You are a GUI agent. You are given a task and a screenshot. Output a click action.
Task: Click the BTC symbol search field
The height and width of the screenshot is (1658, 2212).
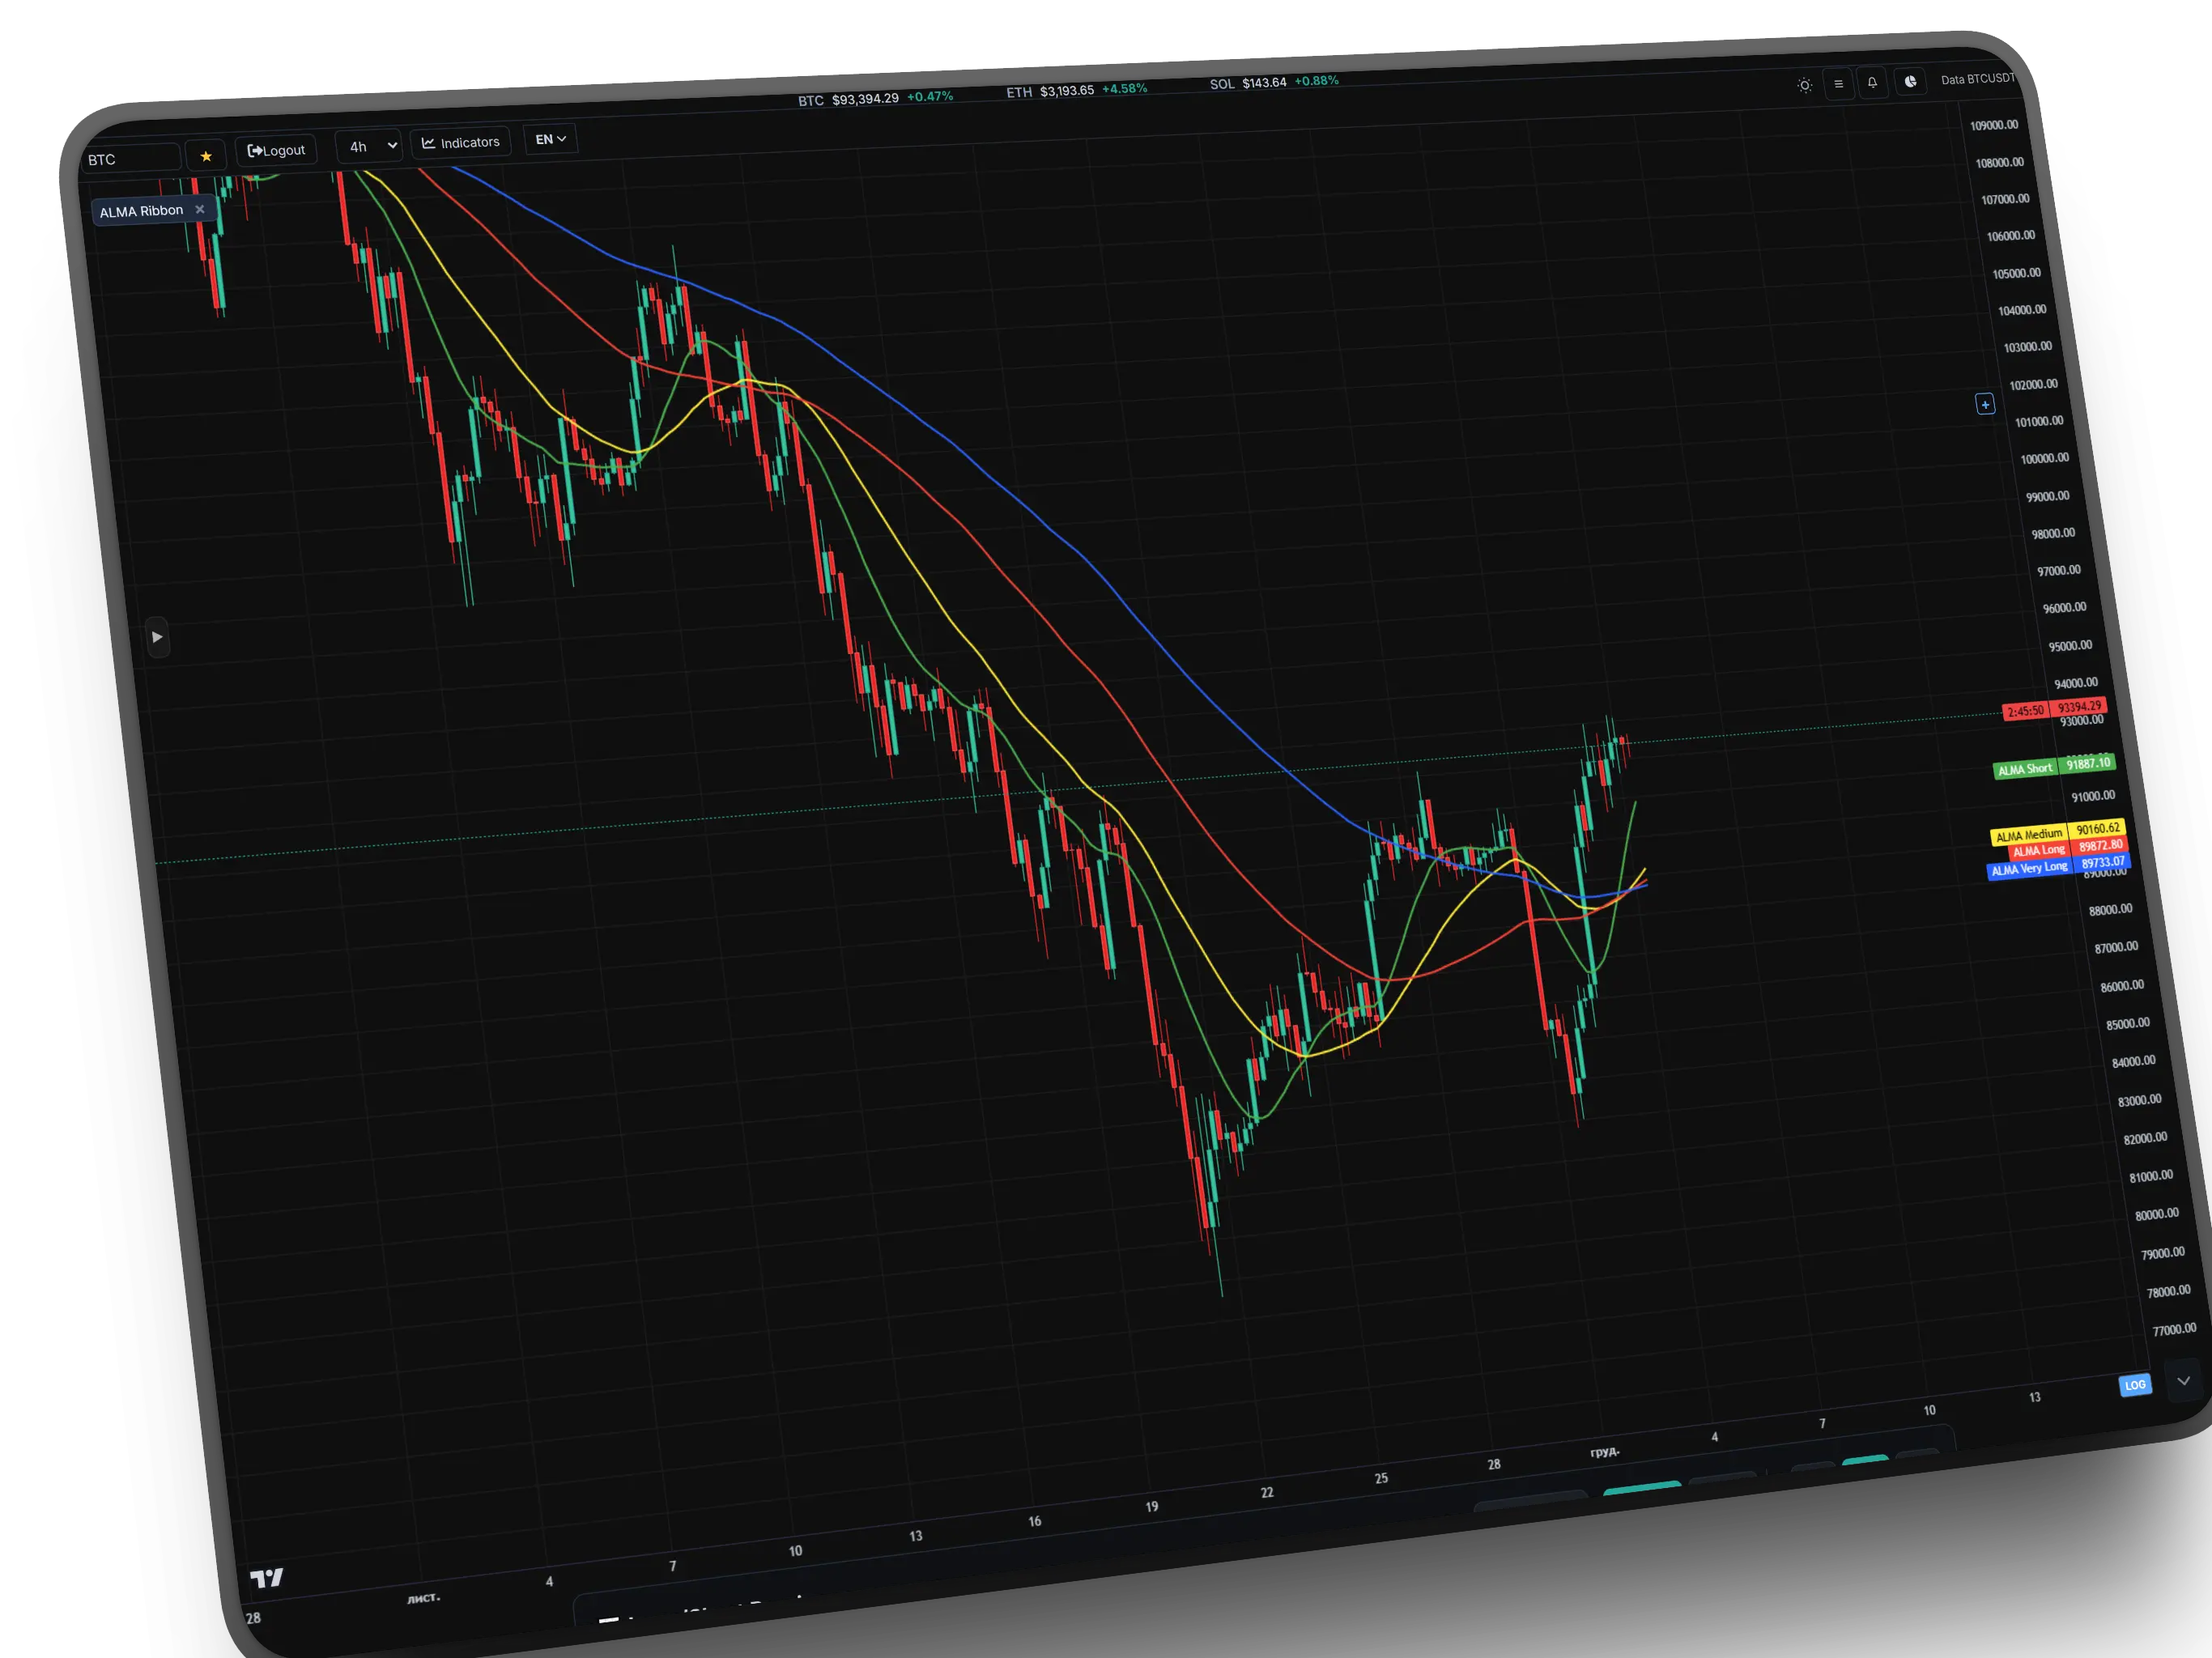[x=130, y=159]
